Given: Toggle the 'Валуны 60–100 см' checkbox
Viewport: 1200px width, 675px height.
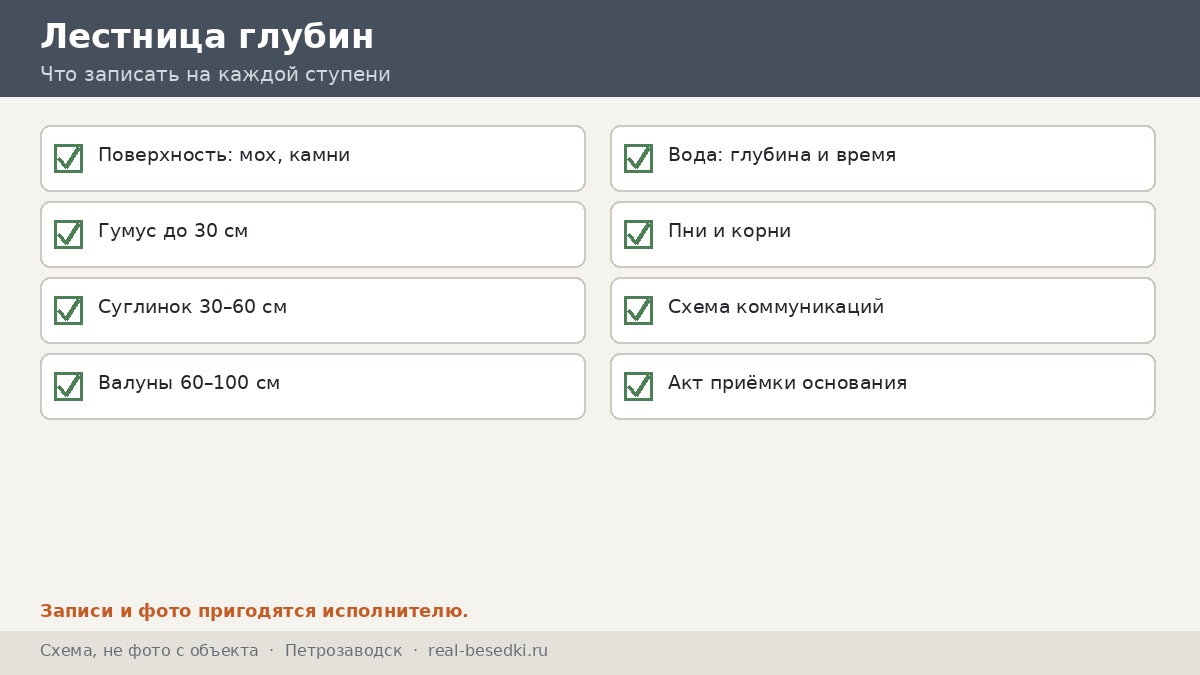Looking at the screenshot, I should 68,386.
